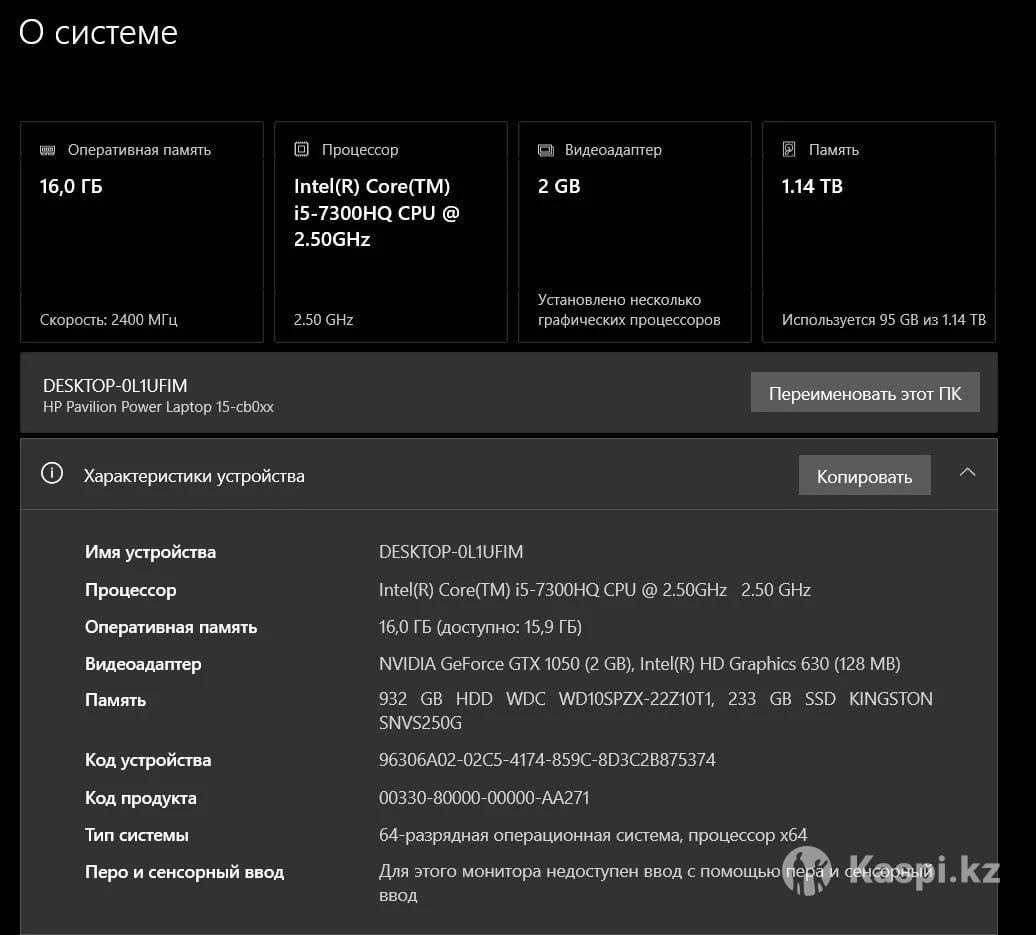Click the Характеристики устройства section header
The height and width of the screenshot is (935, 1036).
point(194,476)
